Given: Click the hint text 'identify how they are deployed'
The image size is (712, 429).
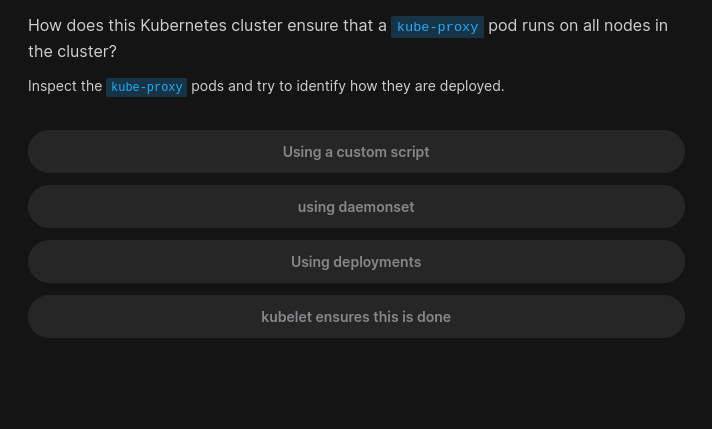Looking at the screenshot, I should pyautogui.click(x=400, y=86).
